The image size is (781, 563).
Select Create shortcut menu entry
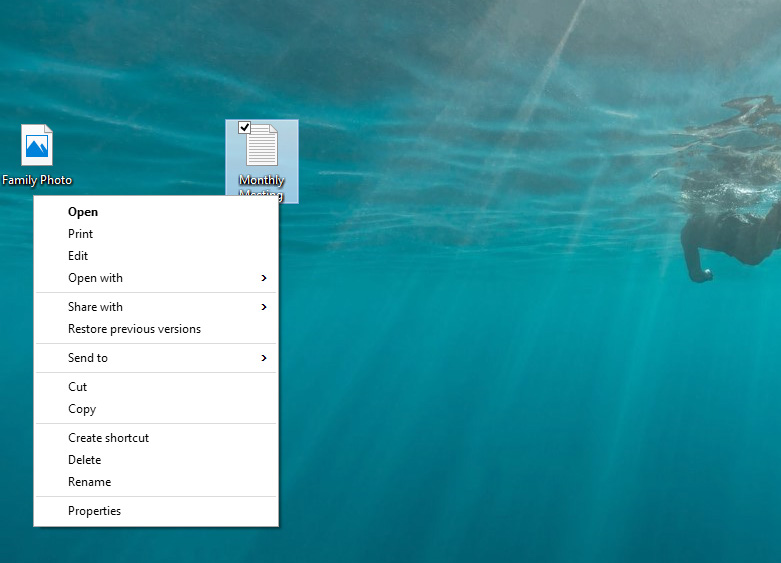pyautogui.click(x=155, y=437)
